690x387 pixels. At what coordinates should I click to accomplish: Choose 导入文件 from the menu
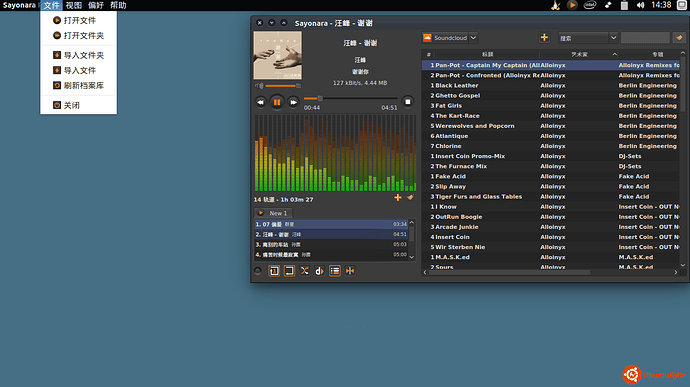78,70
